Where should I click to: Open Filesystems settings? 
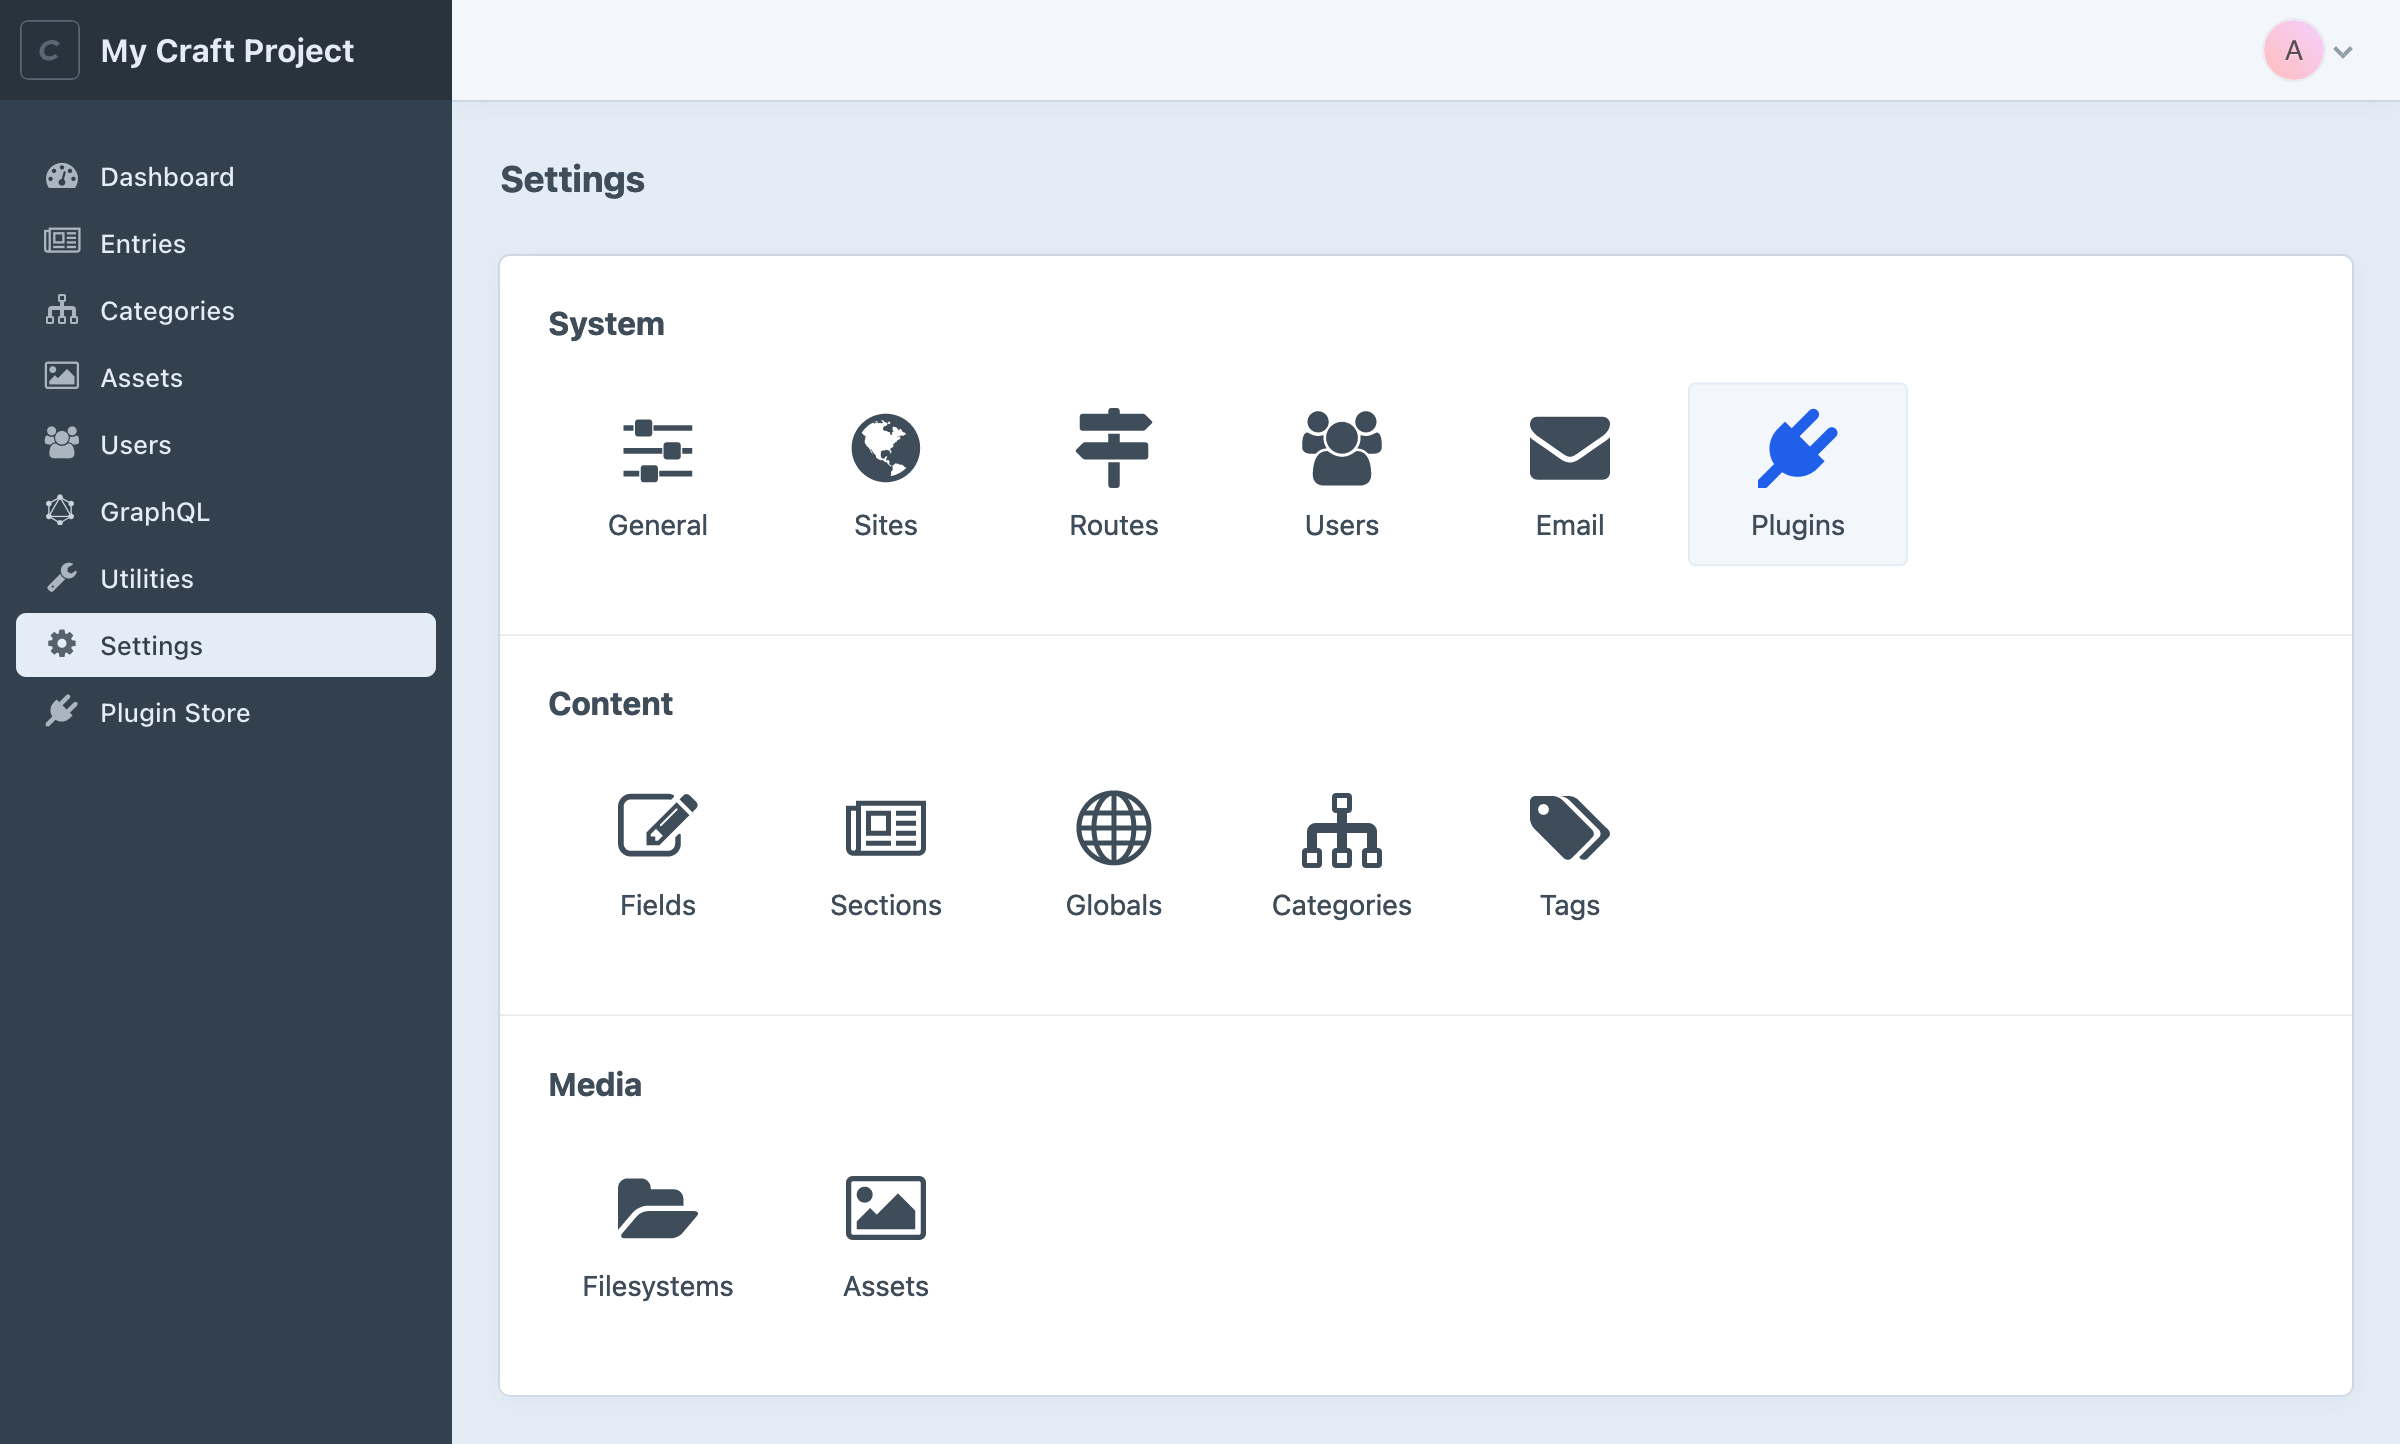coord(657,1235)
